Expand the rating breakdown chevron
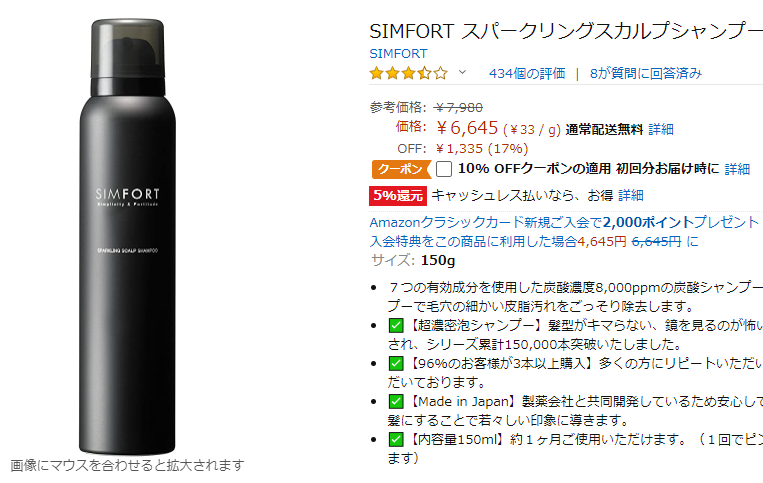763x483 pixels. pyautogui.click(x=462, y=72)
